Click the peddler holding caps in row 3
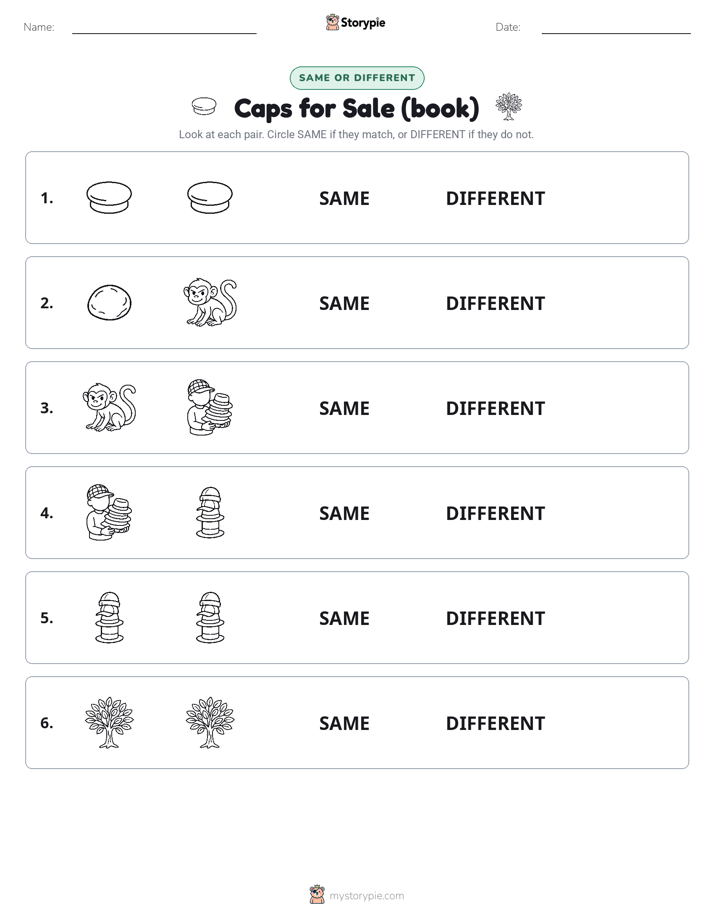The image size is (714, 924). 210,407
